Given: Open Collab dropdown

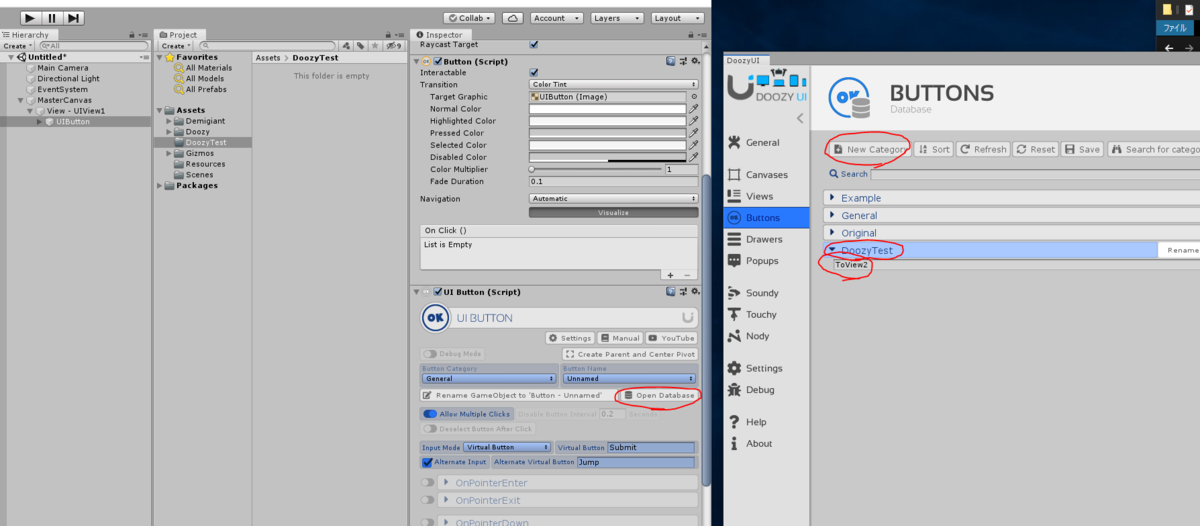Looking at the screenshot, I should pos(470,18).
